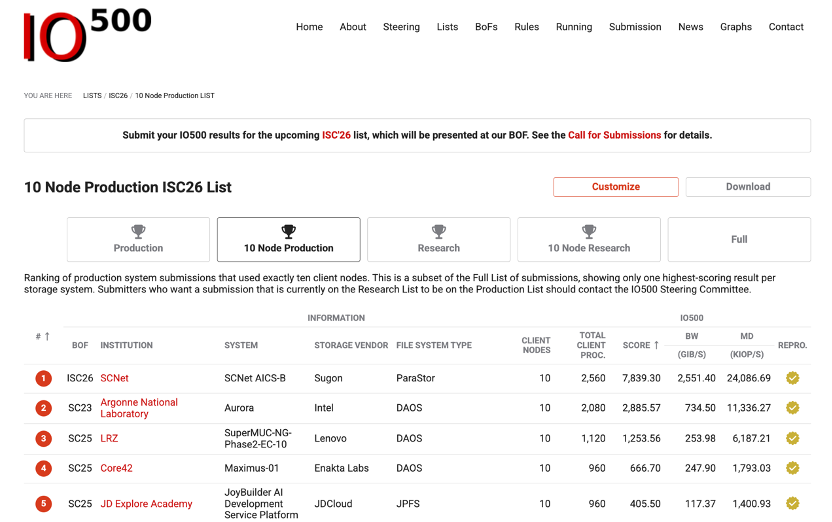The height and width of the screenshot is (522, 832).
Task: Go to the Steering page
Action: pos(401,27)
